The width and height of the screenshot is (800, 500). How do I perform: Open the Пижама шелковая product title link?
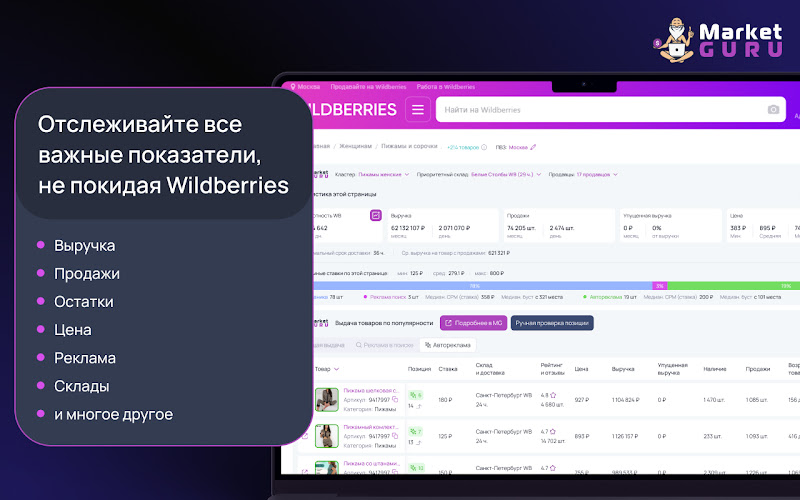[x=371, y=391]
